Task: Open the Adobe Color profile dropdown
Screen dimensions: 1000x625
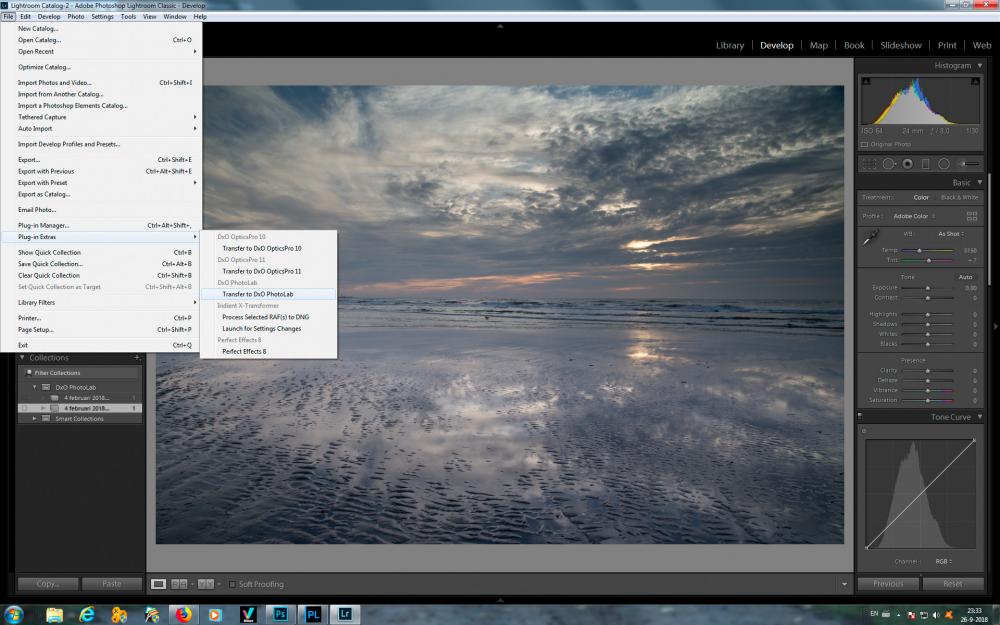Action: coord(914,216)
